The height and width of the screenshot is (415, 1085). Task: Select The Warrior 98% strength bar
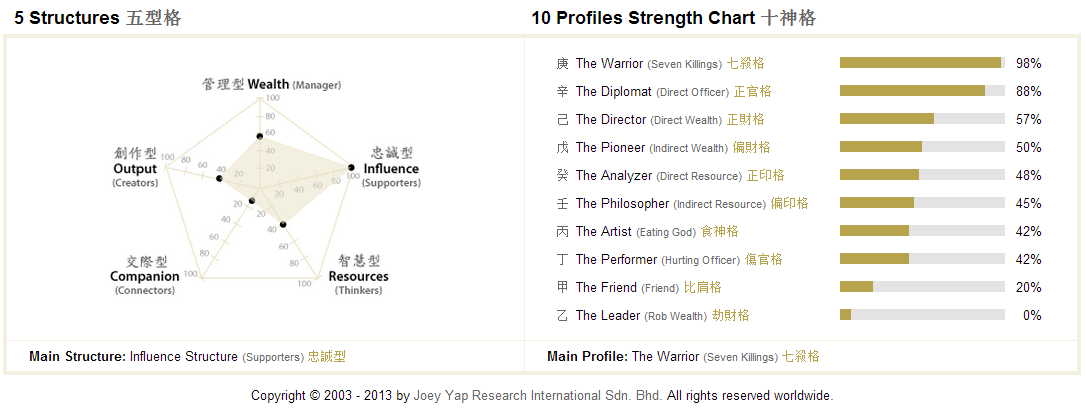pos(922,63)
